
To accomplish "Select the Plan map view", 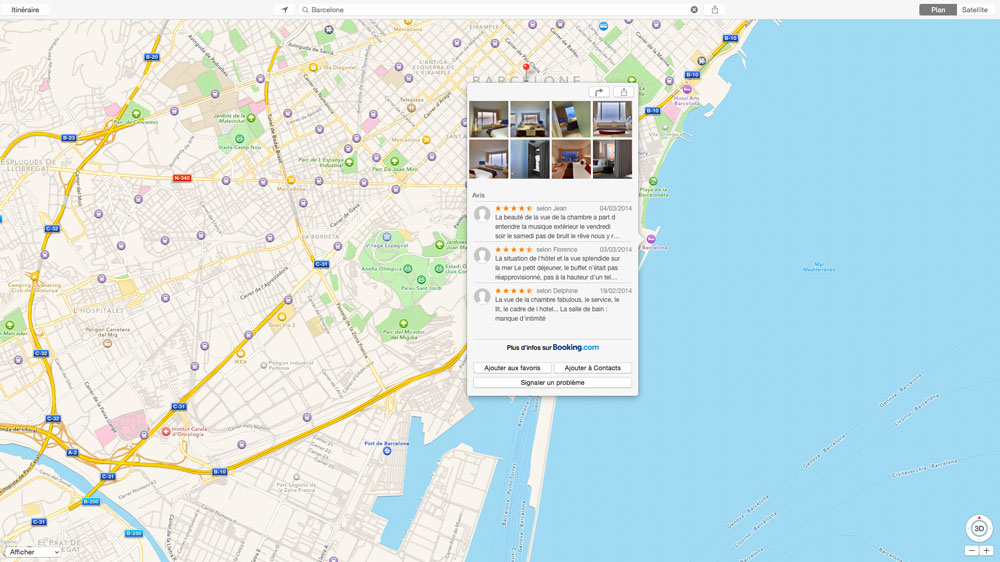I will click(937, 10).
